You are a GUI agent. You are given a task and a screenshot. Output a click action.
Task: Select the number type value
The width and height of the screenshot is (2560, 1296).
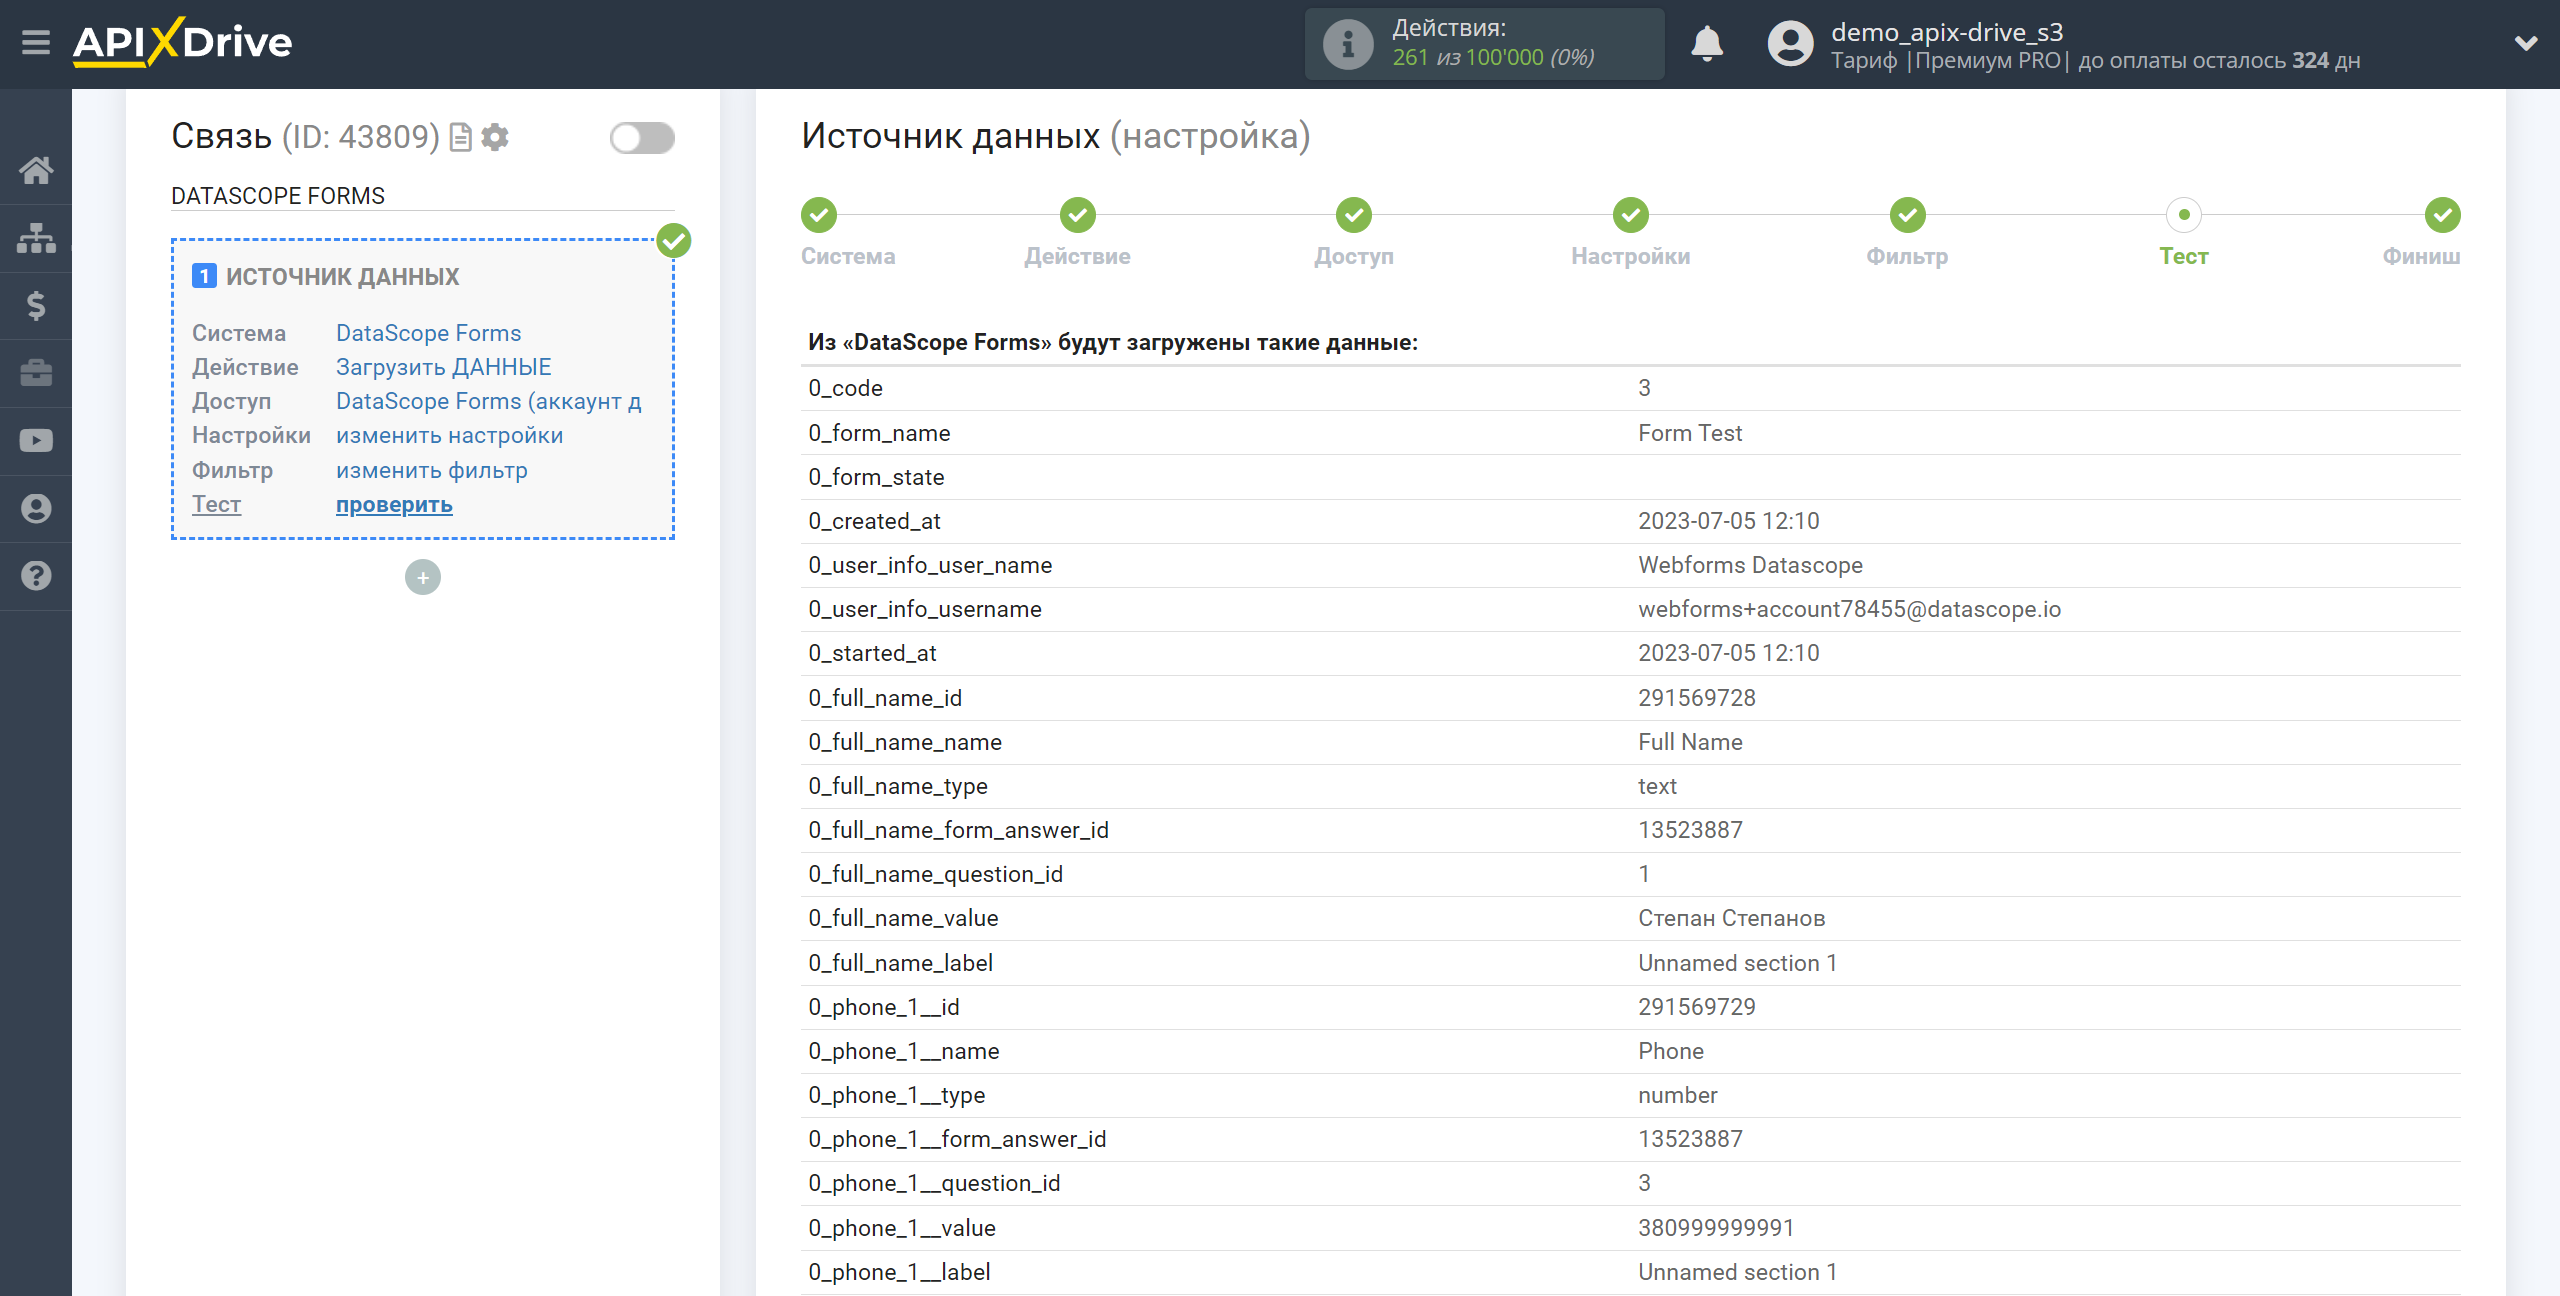1677,1095
